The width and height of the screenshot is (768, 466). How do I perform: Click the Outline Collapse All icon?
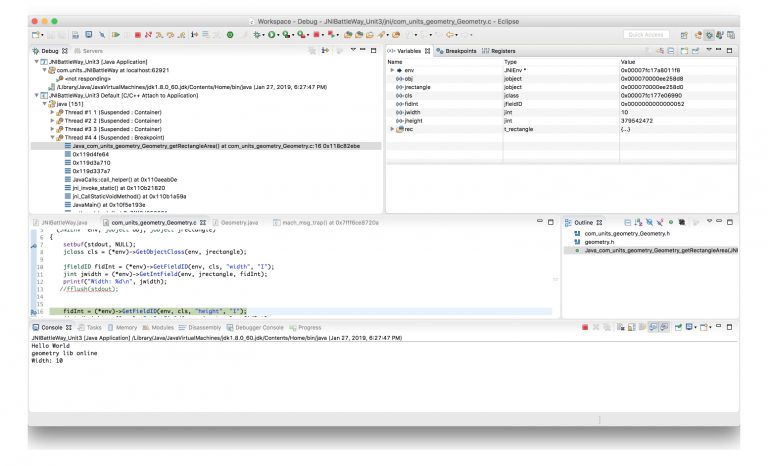click(x=627, y=222)
